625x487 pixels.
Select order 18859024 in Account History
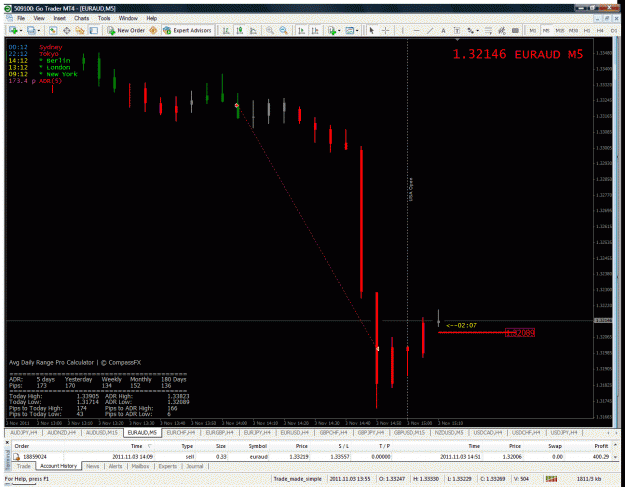312,457
